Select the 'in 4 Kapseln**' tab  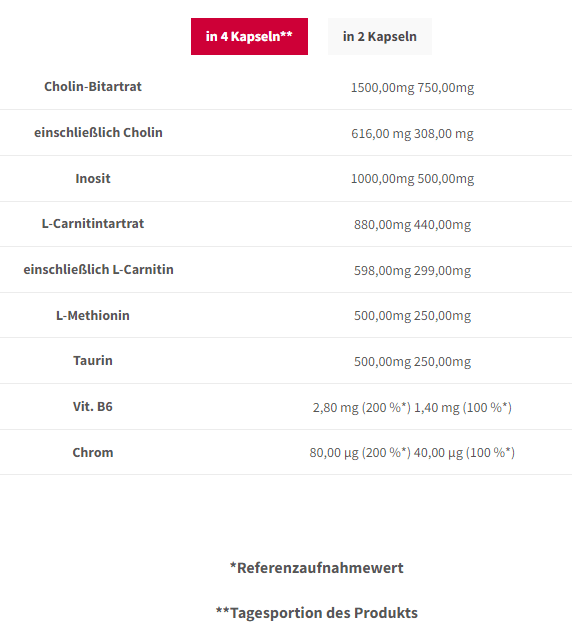coord(249,37)
